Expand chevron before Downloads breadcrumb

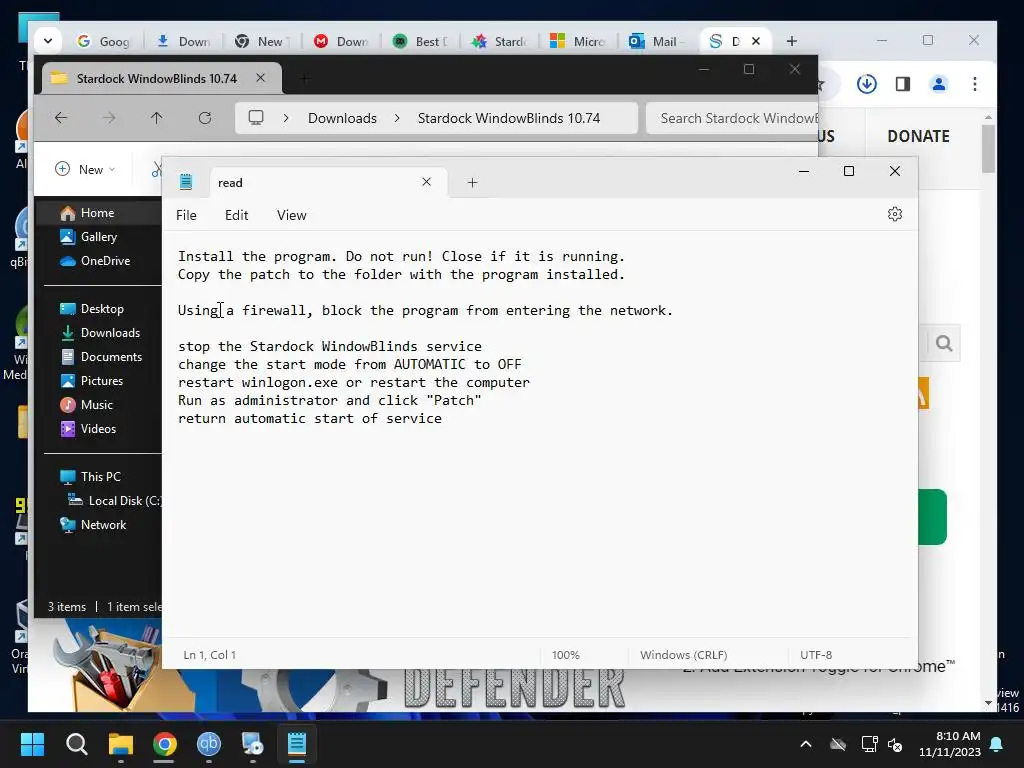click(286, 118)
